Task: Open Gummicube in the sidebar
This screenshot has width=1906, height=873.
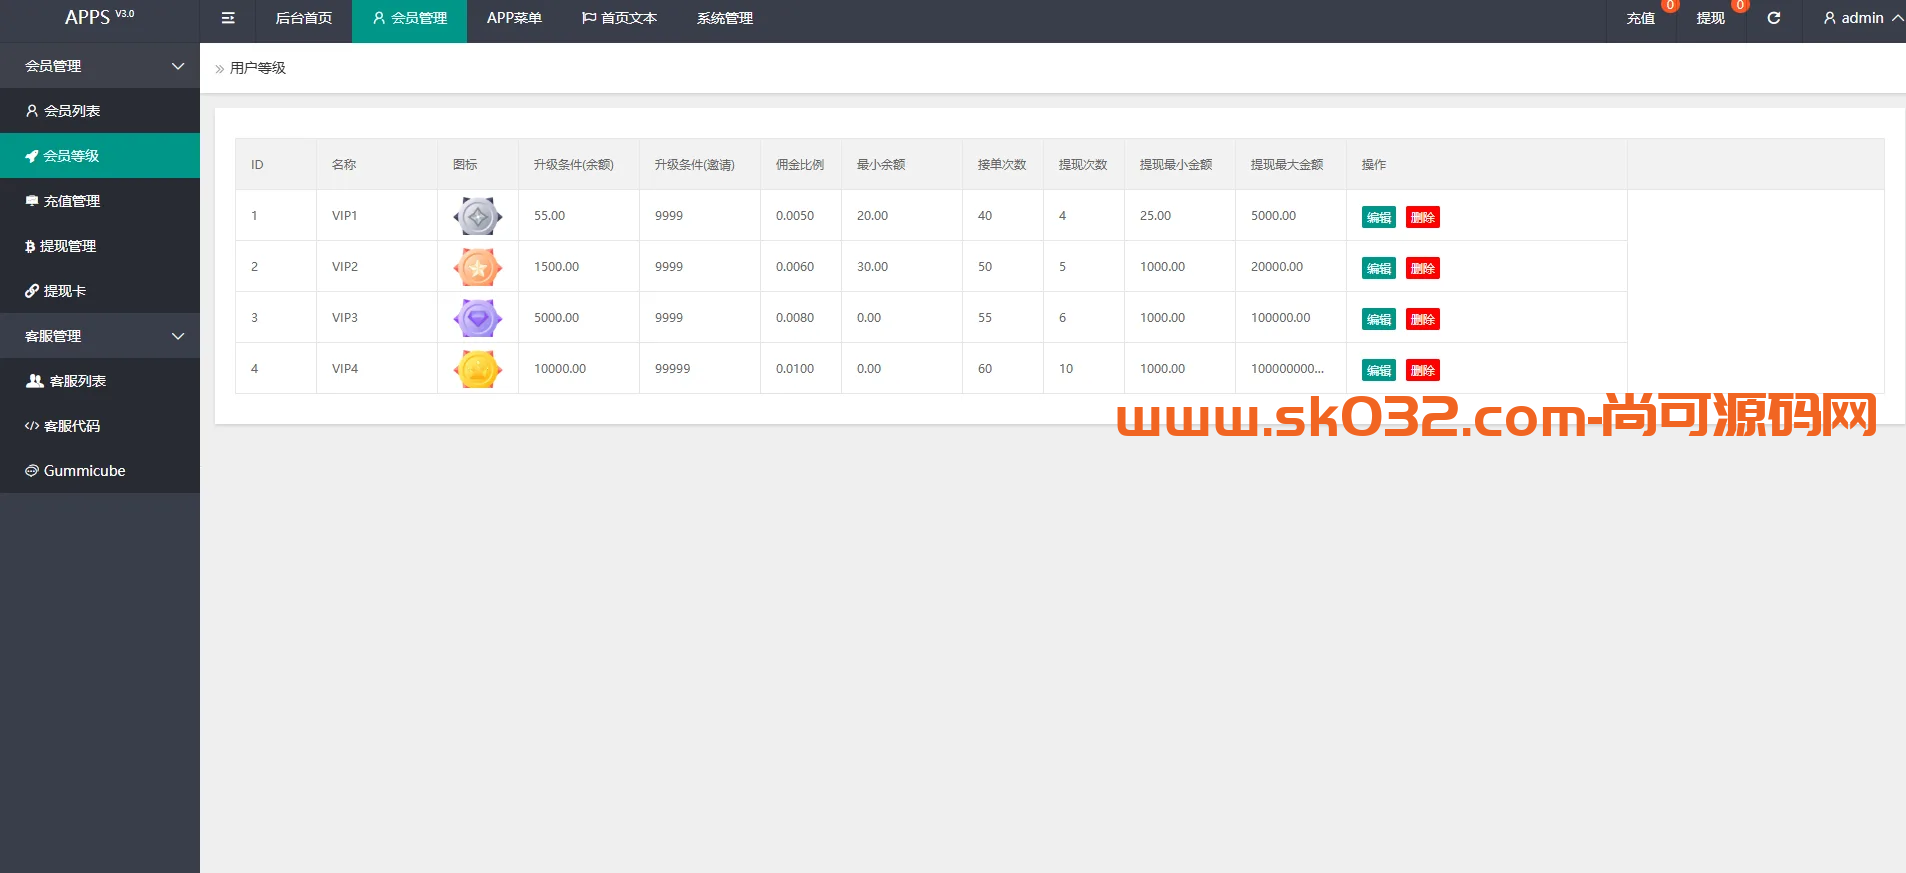Action: coord(84,471)
